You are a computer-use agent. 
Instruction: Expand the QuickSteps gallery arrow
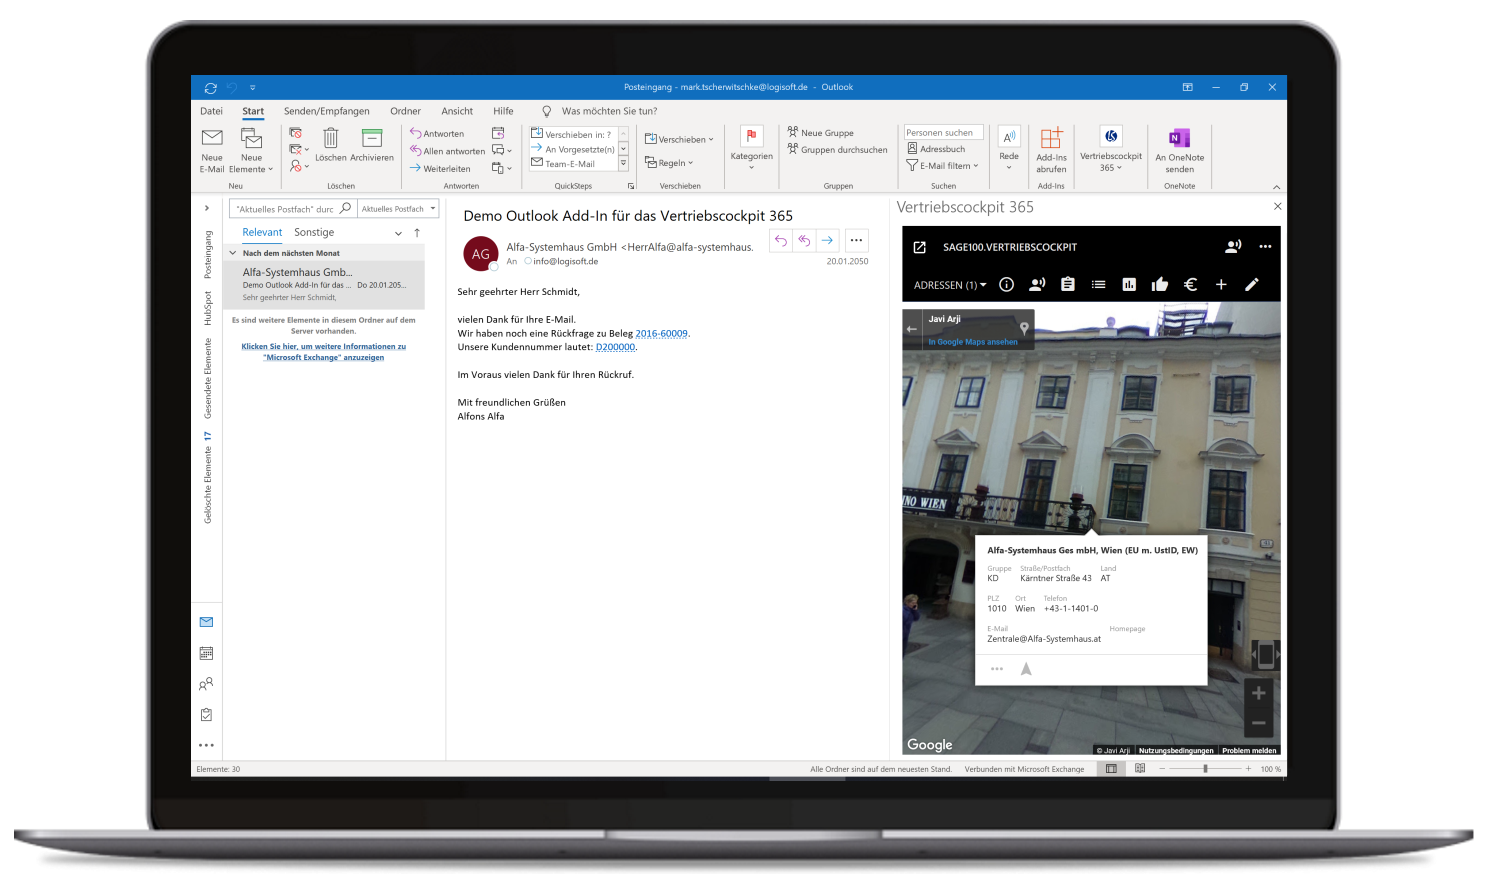tap(623, 163)
